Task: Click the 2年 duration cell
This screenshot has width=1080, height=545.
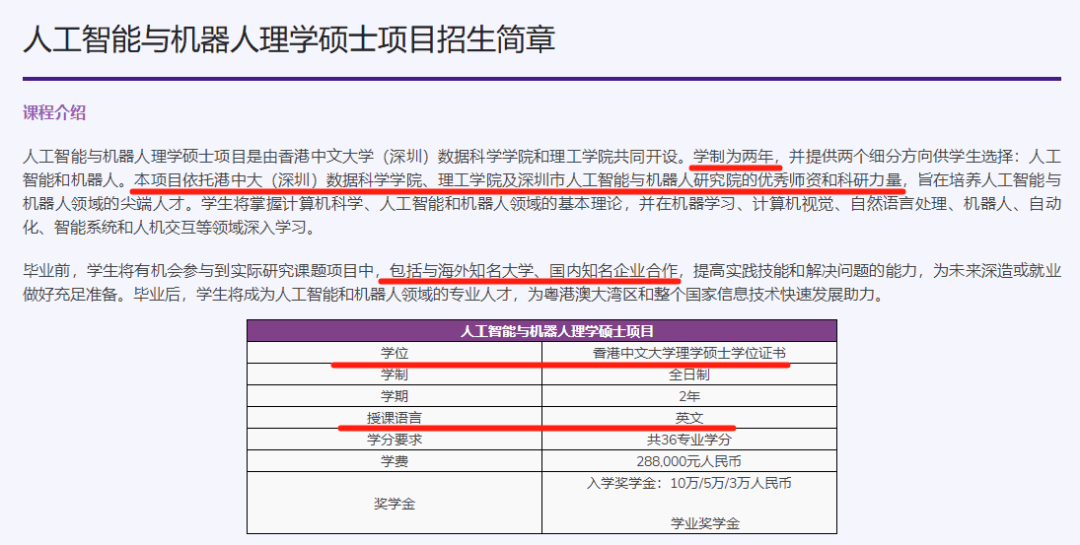Action: tap(689, 397)
